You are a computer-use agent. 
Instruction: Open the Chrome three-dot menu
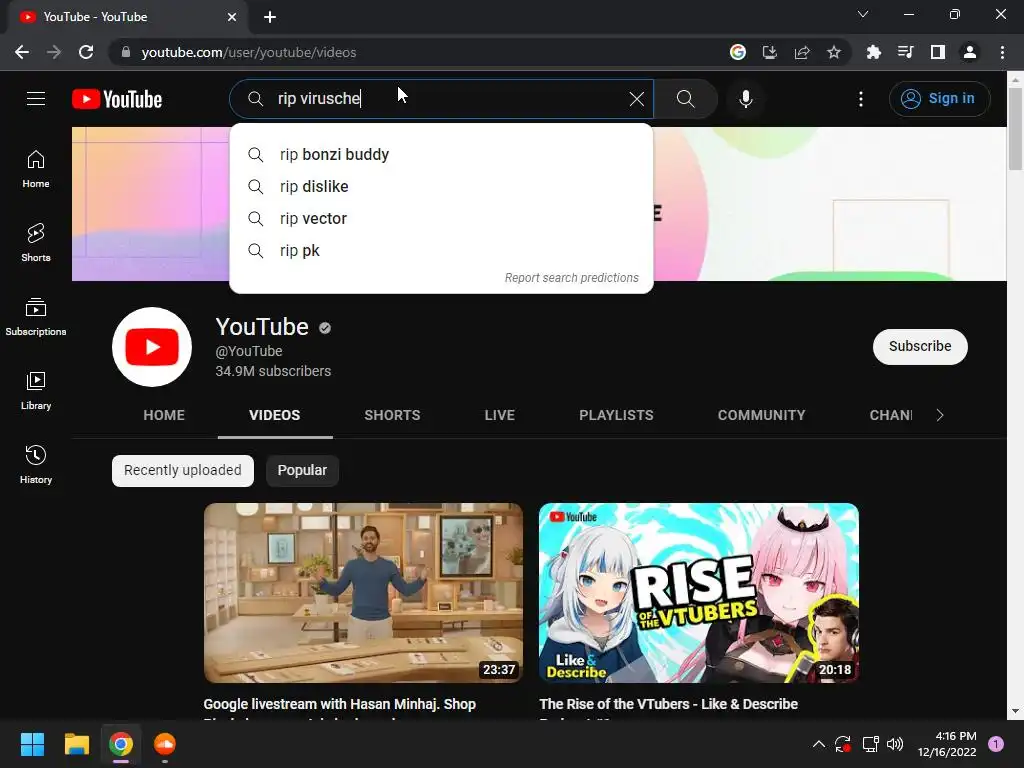point(1002,52)
